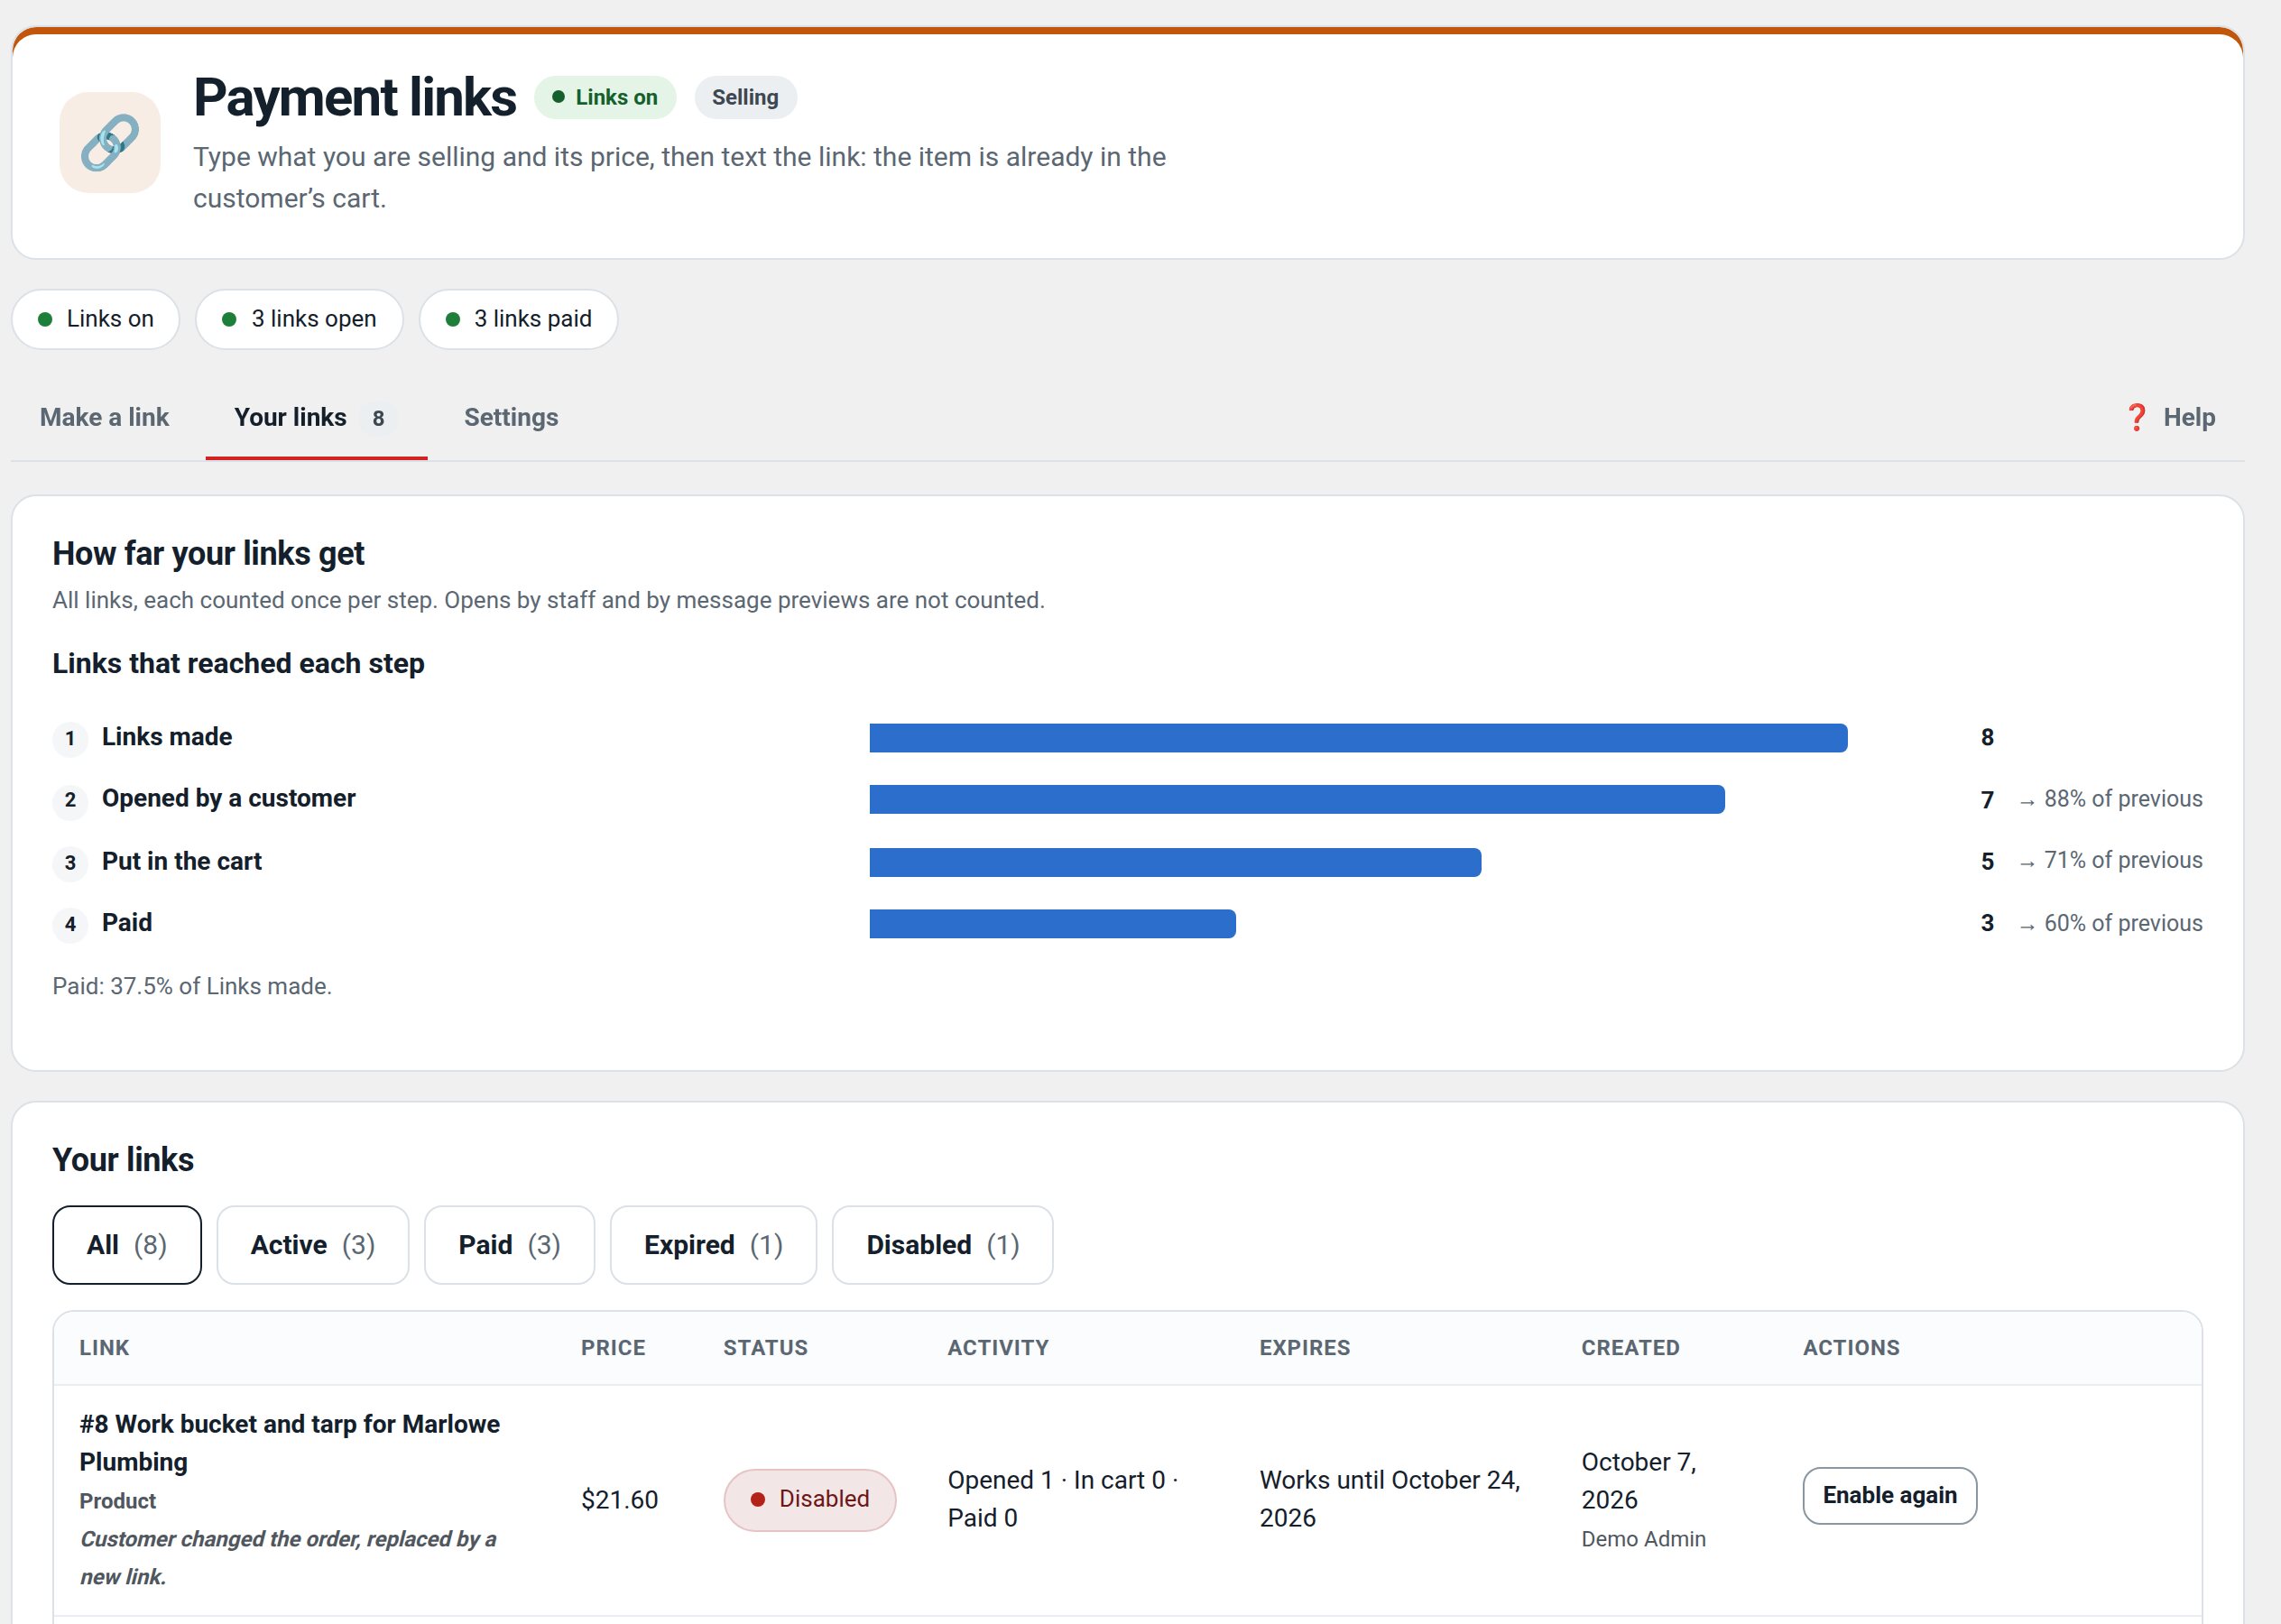
Task: Click the Selling badge
Action: pos(745,97)
